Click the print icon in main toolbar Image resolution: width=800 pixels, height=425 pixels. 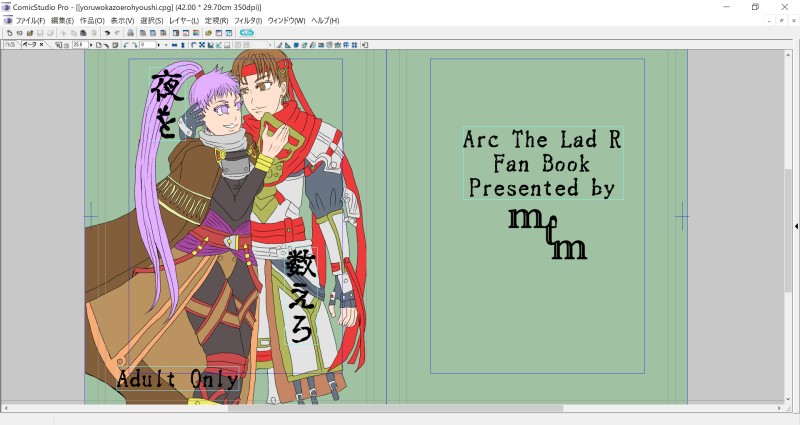point(130,33)
